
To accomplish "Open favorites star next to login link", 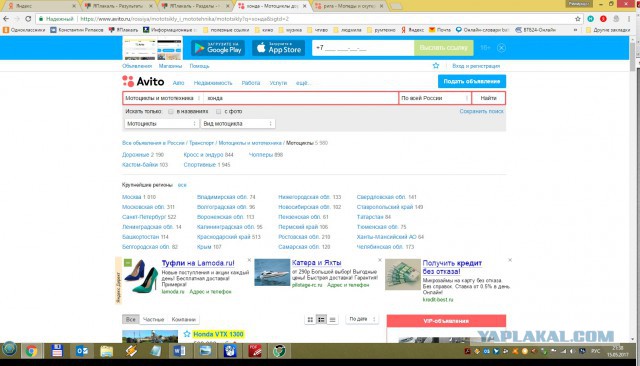I will point(436,66).
